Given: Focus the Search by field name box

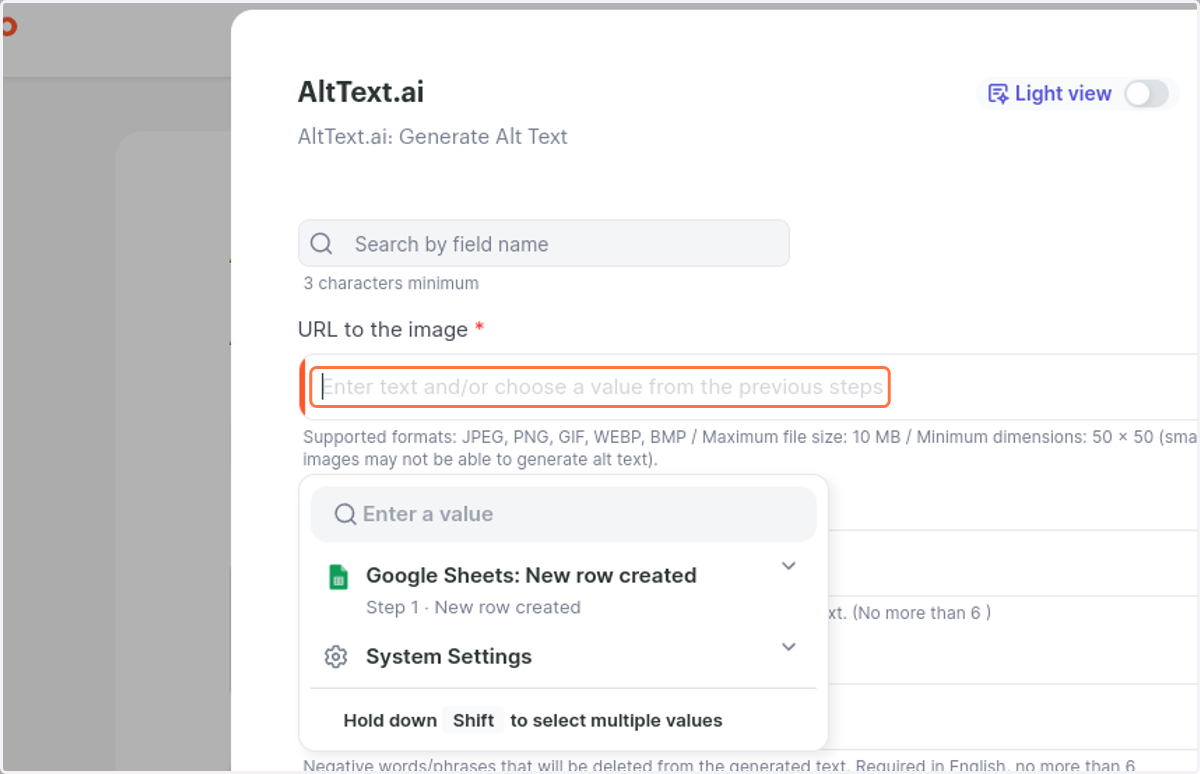Looking at the screenshot, I should pos(544,244).
